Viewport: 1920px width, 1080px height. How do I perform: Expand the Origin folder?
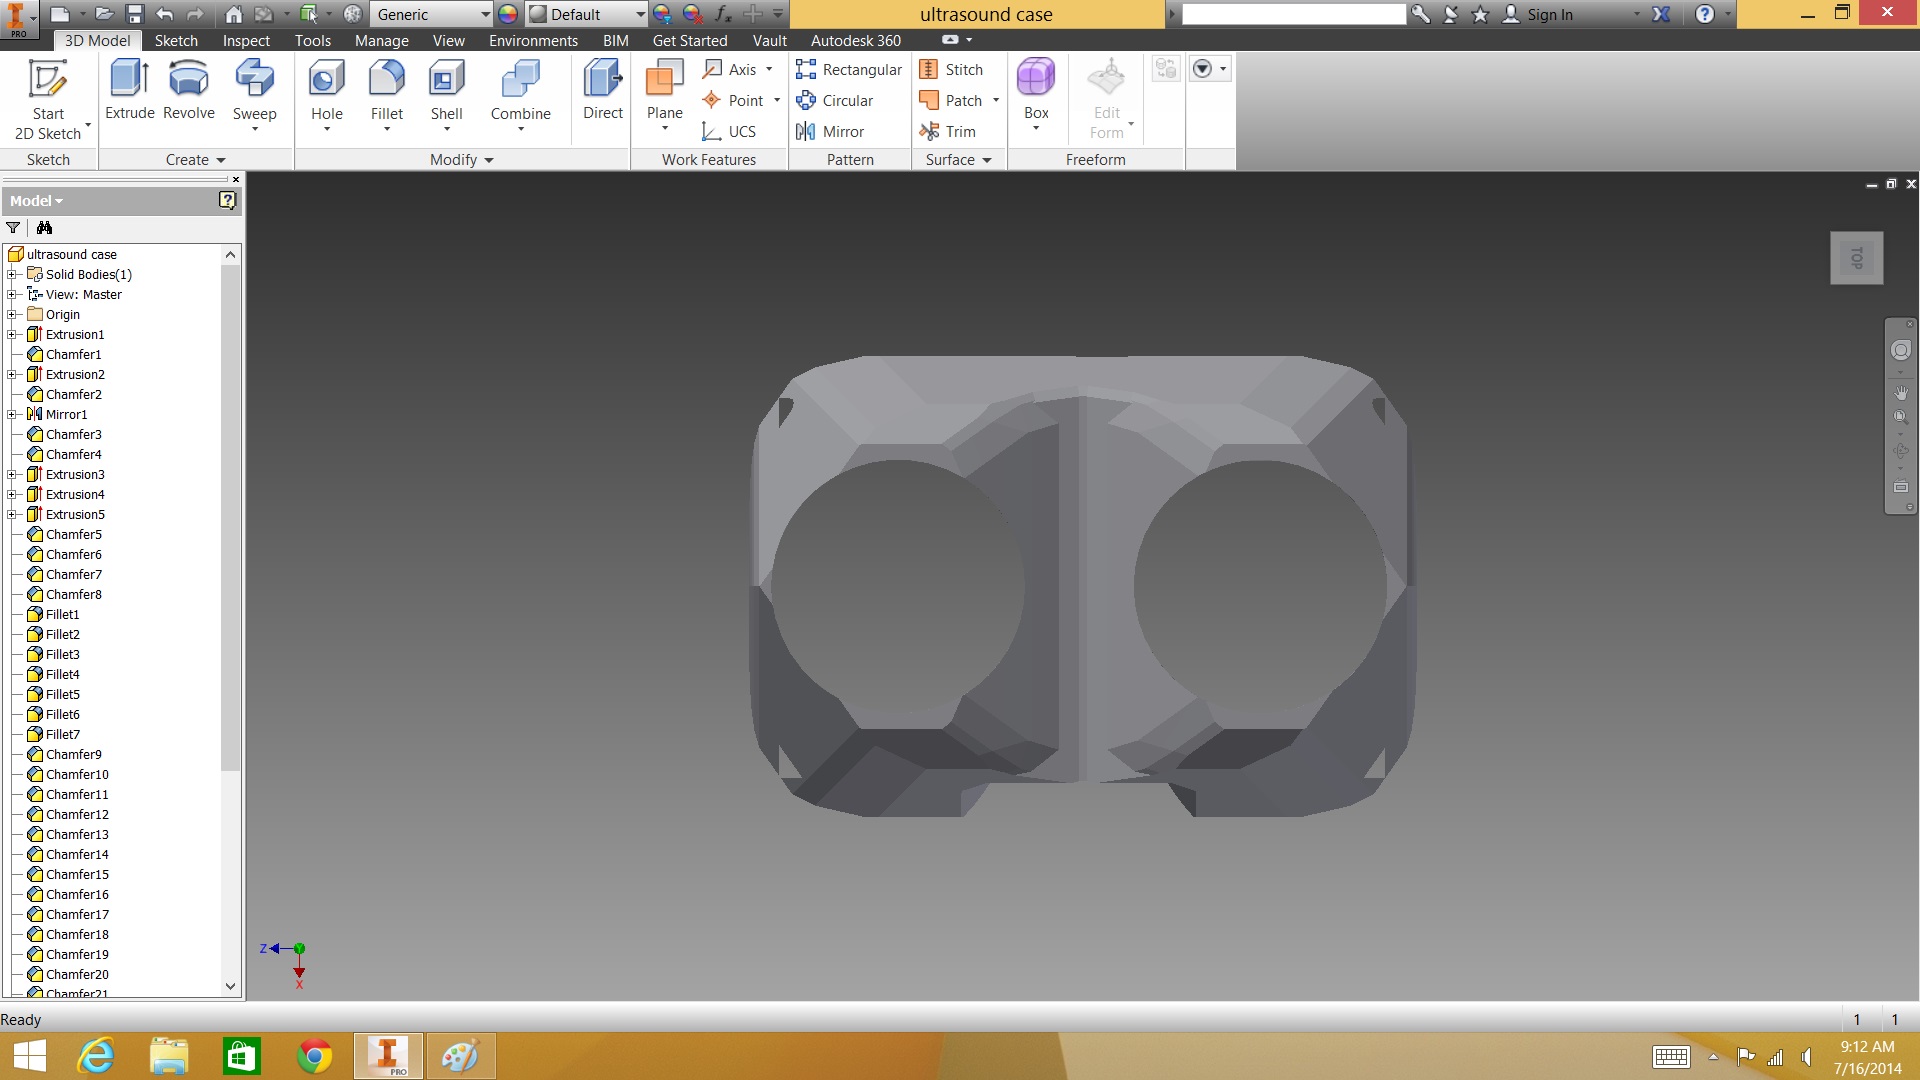click(x=12, y=314)
